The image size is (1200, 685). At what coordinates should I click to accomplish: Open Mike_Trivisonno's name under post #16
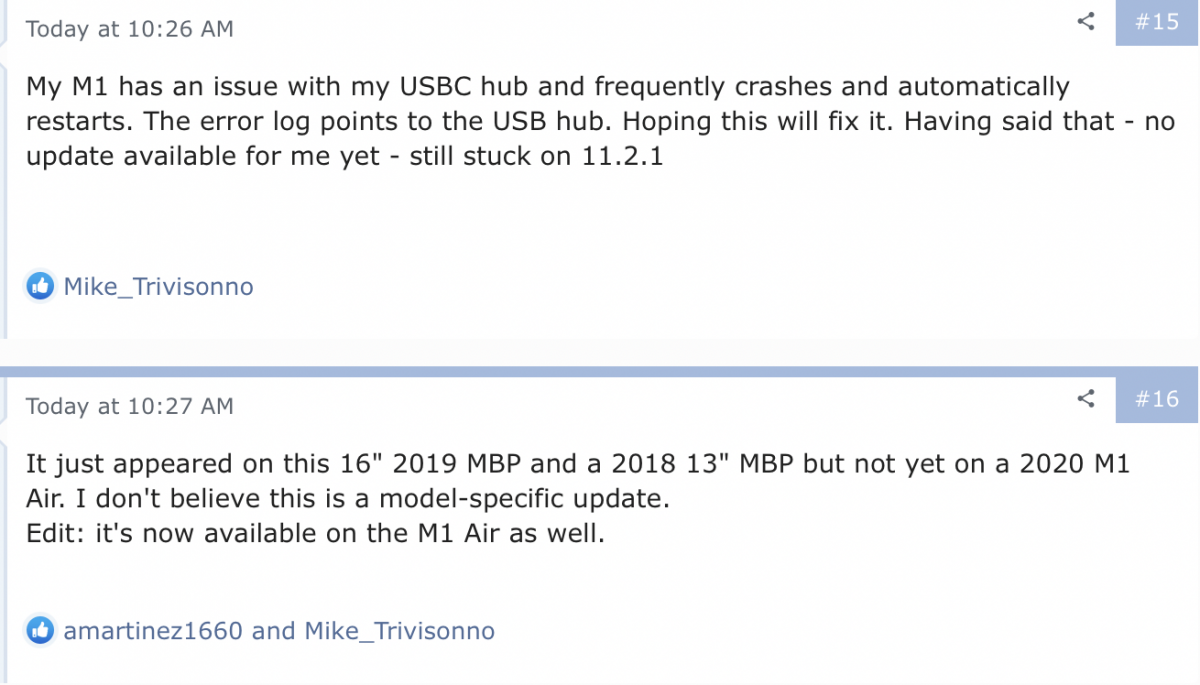point(399,631)
